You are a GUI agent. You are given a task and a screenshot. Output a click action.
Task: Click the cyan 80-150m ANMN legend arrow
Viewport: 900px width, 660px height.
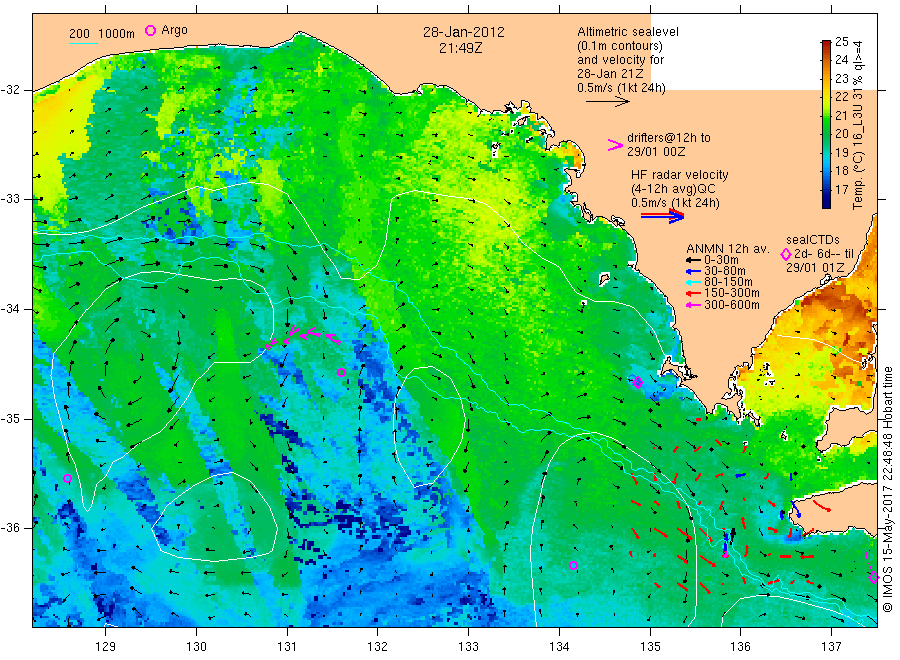(693, 282)
